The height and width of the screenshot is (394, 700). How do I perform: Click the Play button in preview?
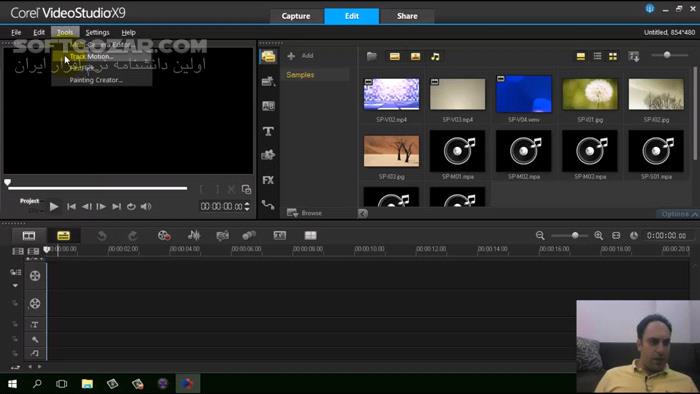tap(54, 207)
